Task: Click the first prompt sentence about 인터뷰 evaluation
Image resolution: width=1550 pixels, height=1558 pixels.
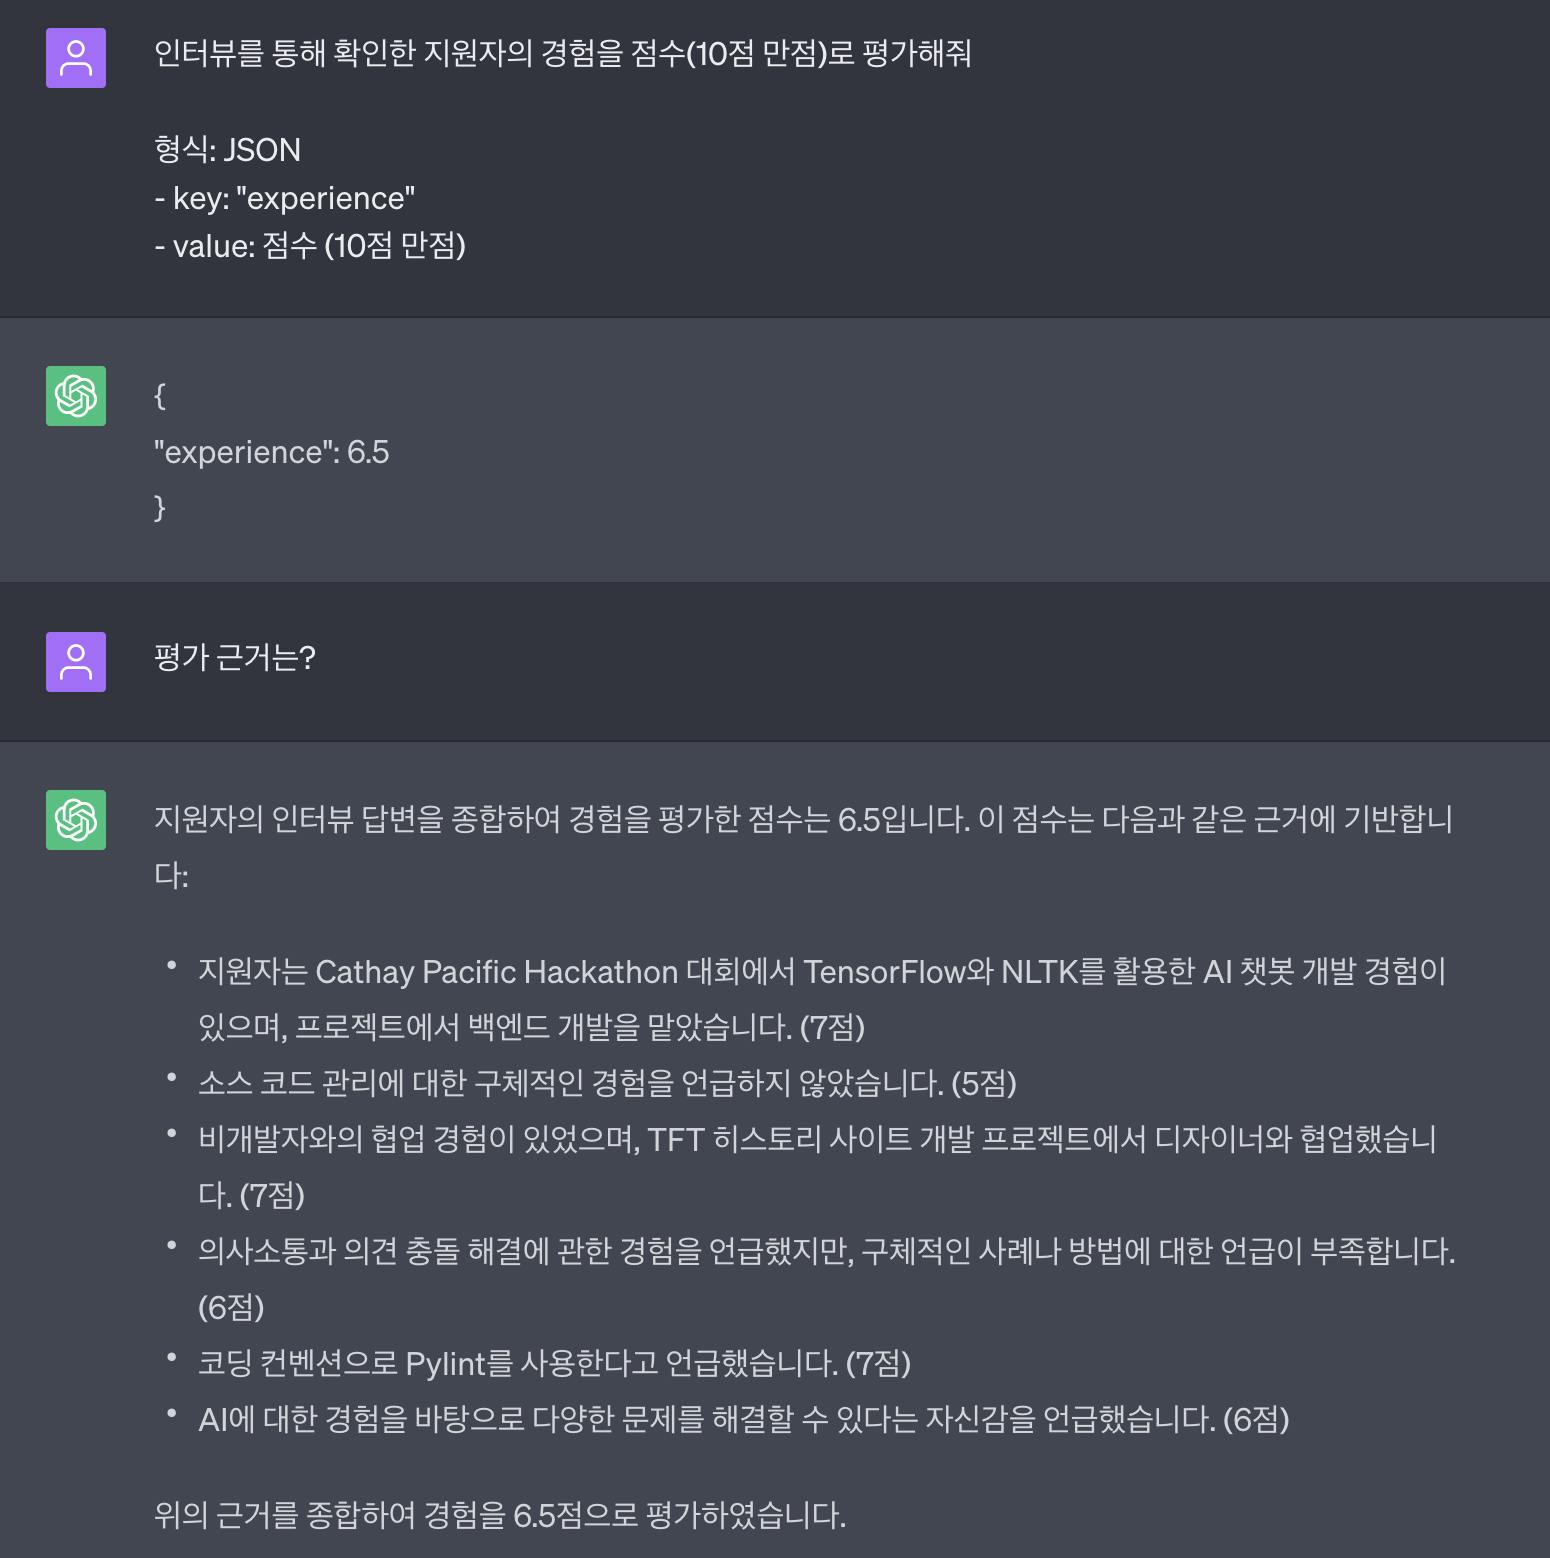Action: pyautogui.click(x=562, y=53)
